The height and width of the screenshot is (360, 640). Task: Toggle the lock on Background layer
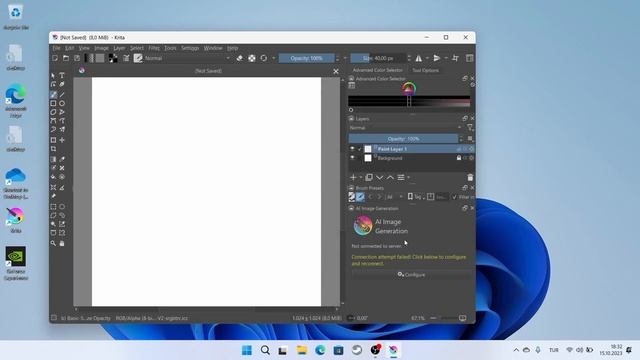tap(459, 158)
